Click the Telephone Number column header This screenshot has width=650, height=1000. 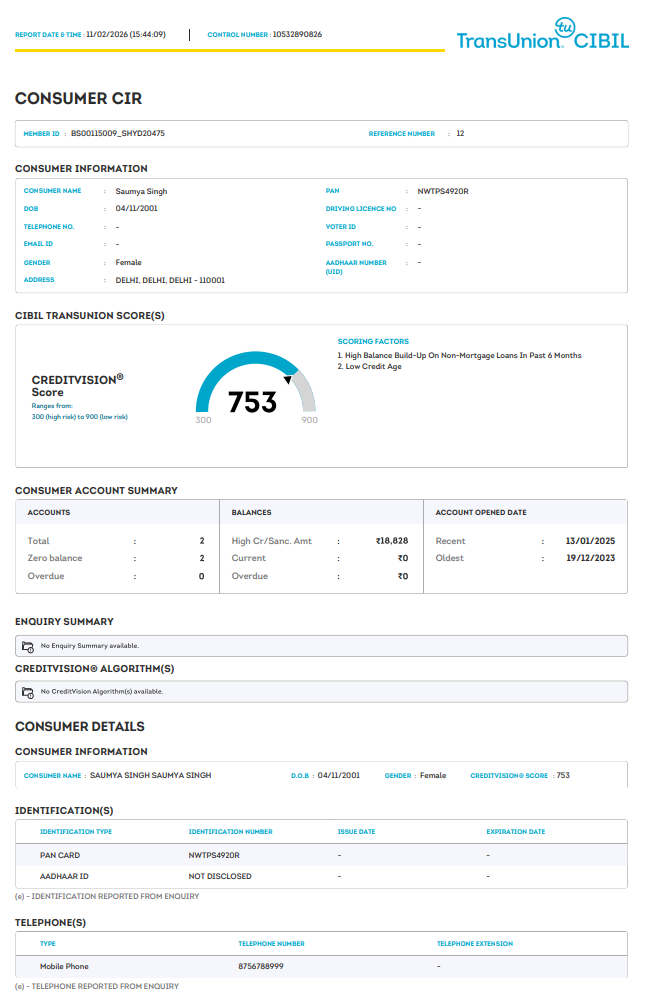(271, 943)
